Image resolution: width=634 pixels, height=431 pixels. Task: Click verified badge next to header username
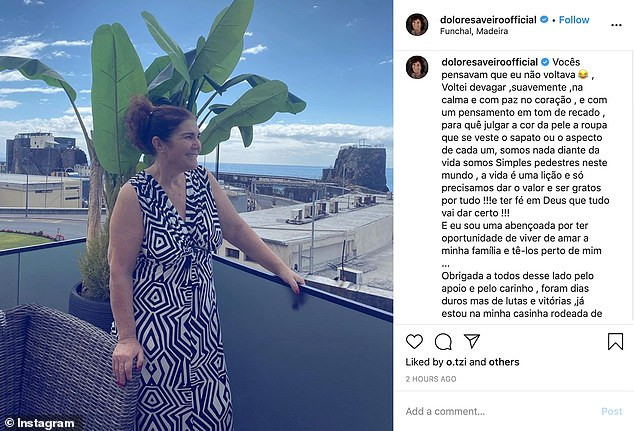pyautogui.click(x=544, y=19)
